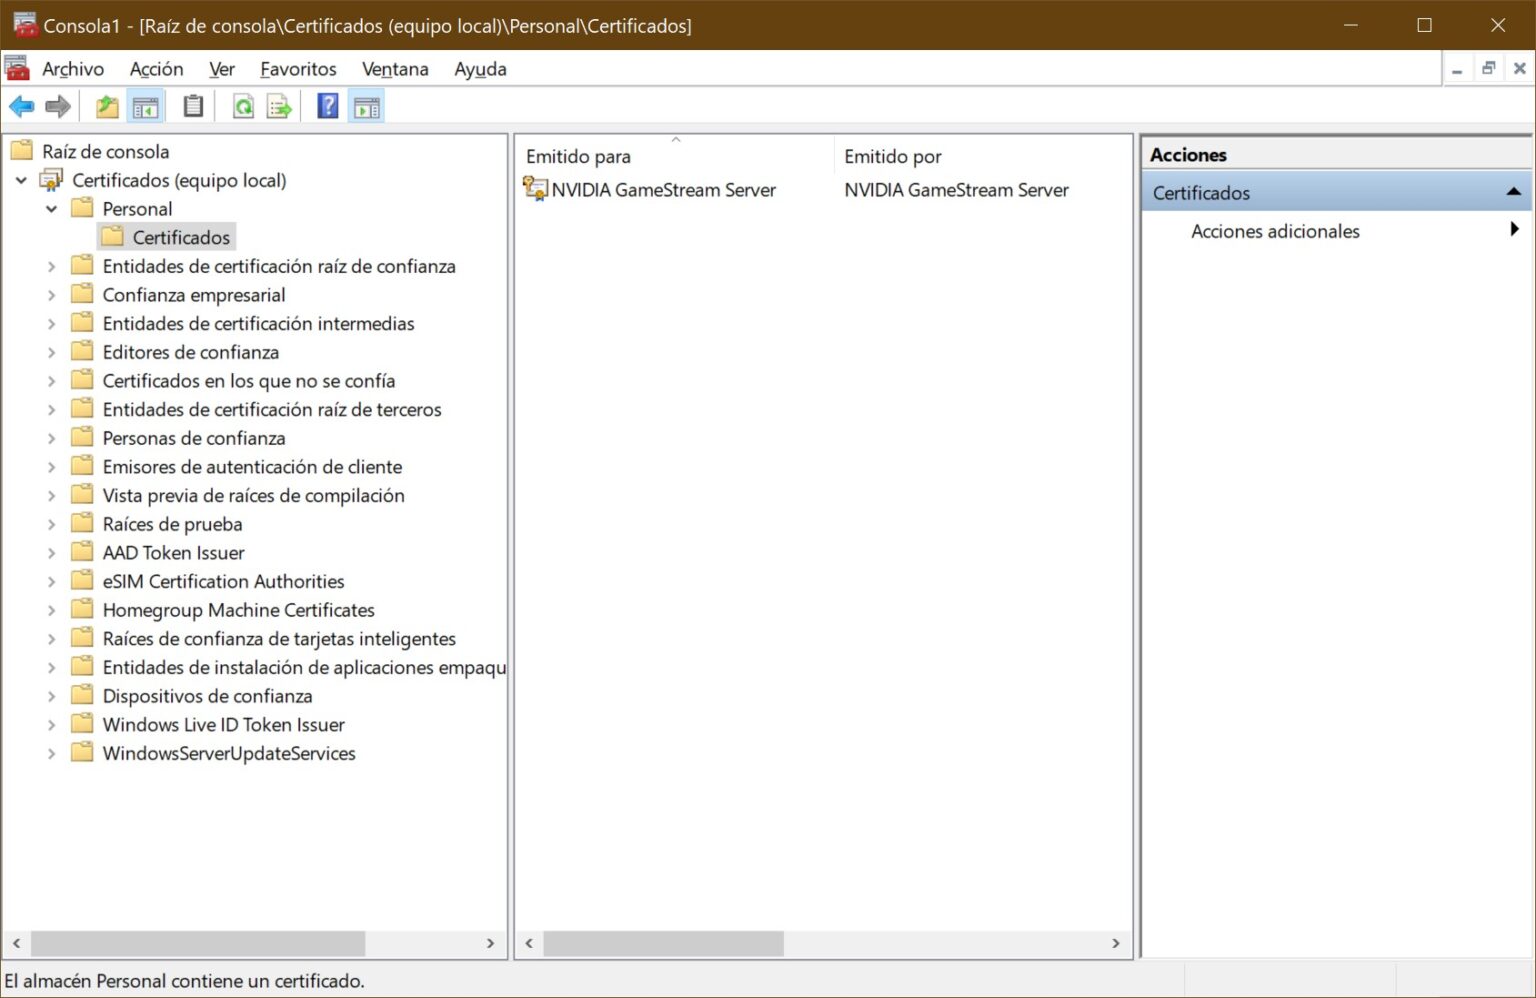Click the Consola1 title bar app icon

tap(25, 25)
